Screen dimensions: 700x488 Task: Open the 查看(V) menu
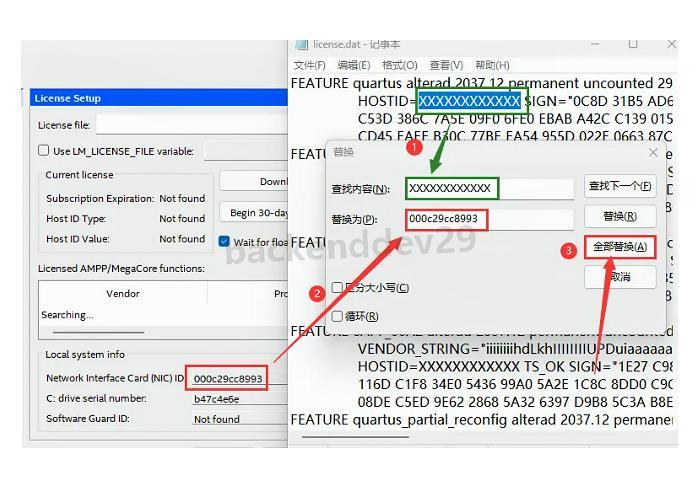[446, 65]
